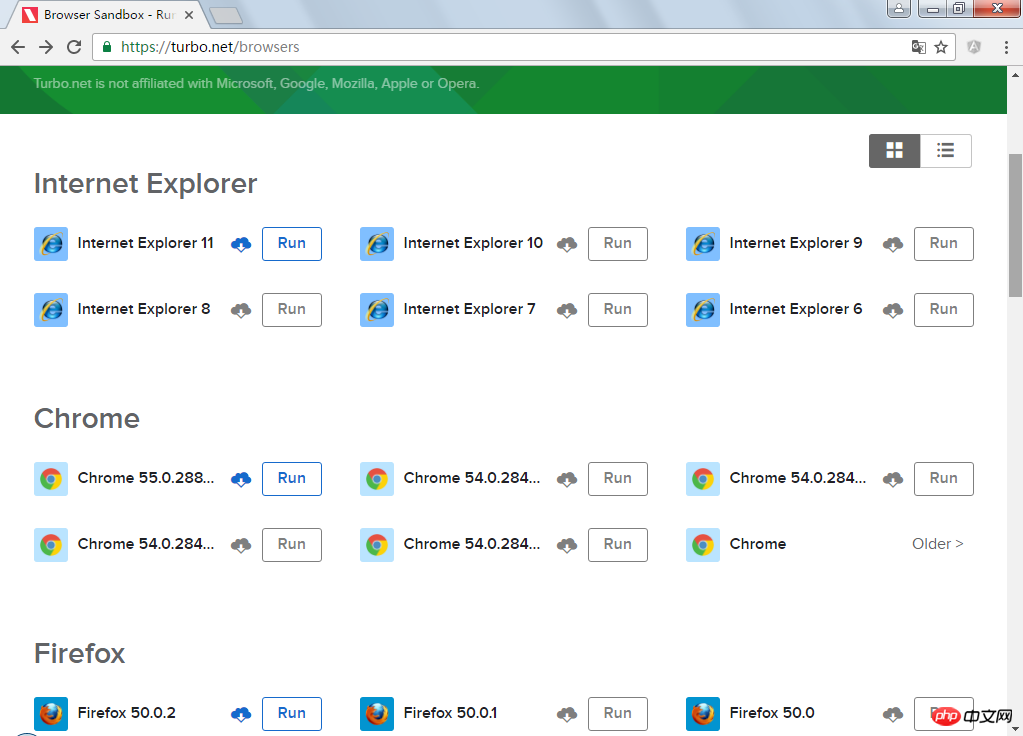
Task: View the secure site padlock info
Action: (107, 47)
